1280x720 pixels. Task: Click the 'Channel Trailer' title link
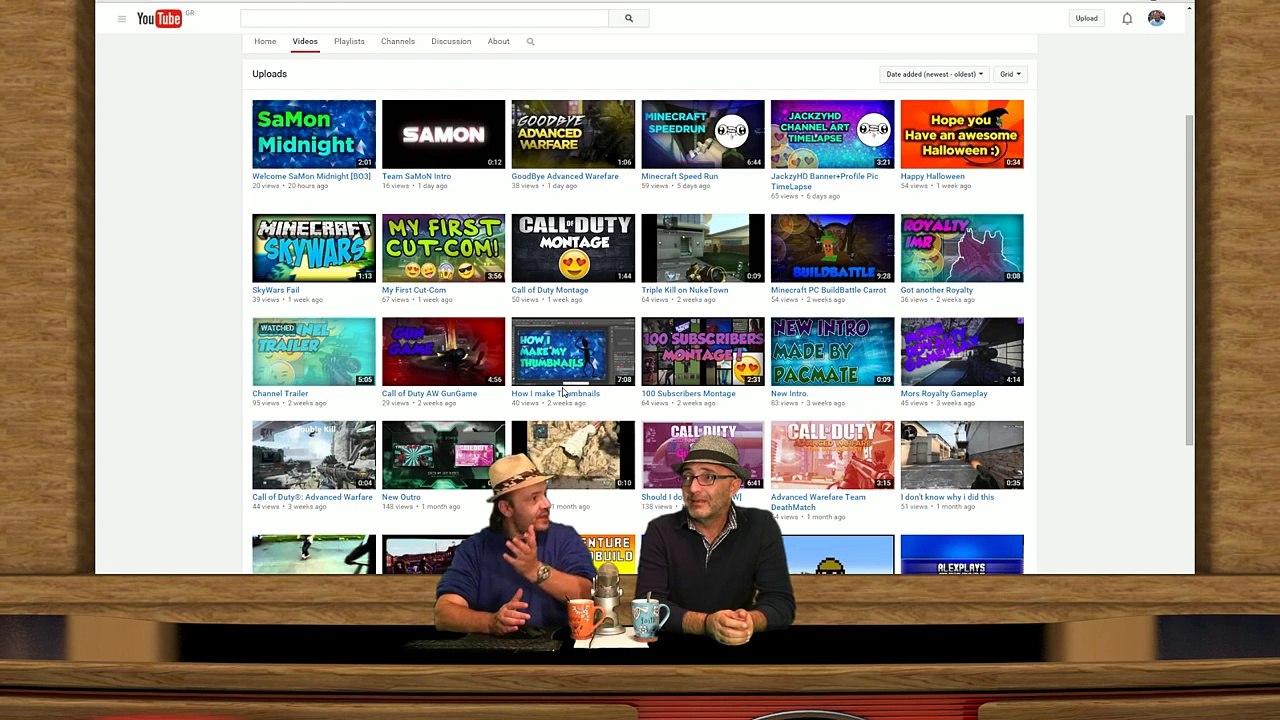[280, 394]
